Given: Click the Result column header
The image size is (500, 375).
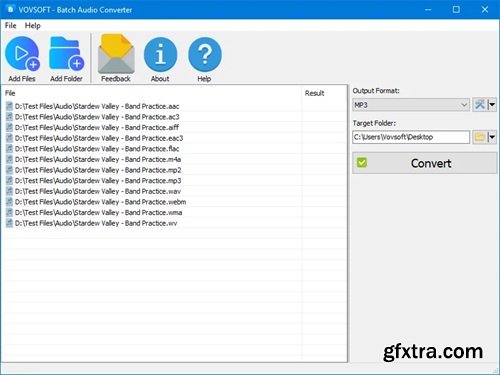Looking at the screenshot, I should point(324,93).
